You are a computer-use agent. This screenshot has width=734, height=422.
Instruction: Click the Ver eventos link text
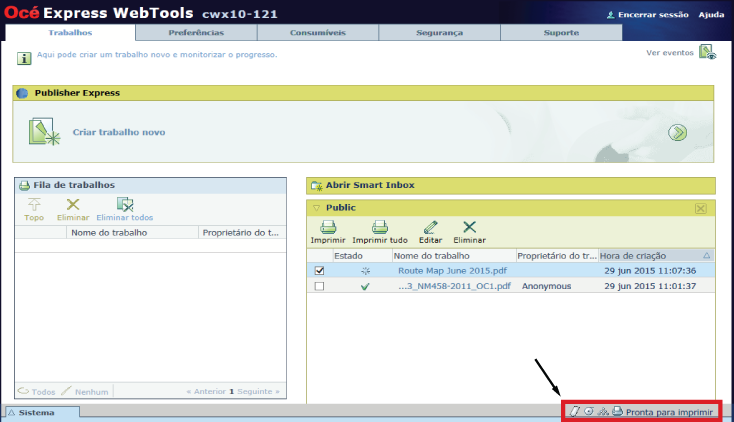670,52
